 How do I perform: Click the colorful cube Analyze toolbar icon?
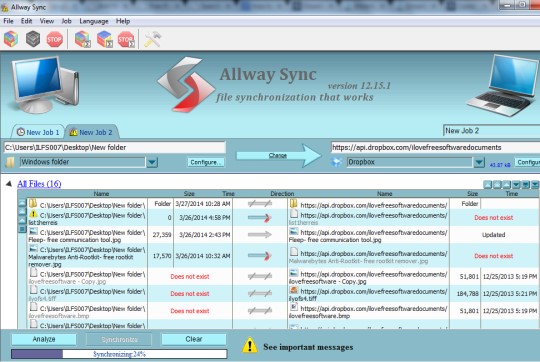pos(11,39)
